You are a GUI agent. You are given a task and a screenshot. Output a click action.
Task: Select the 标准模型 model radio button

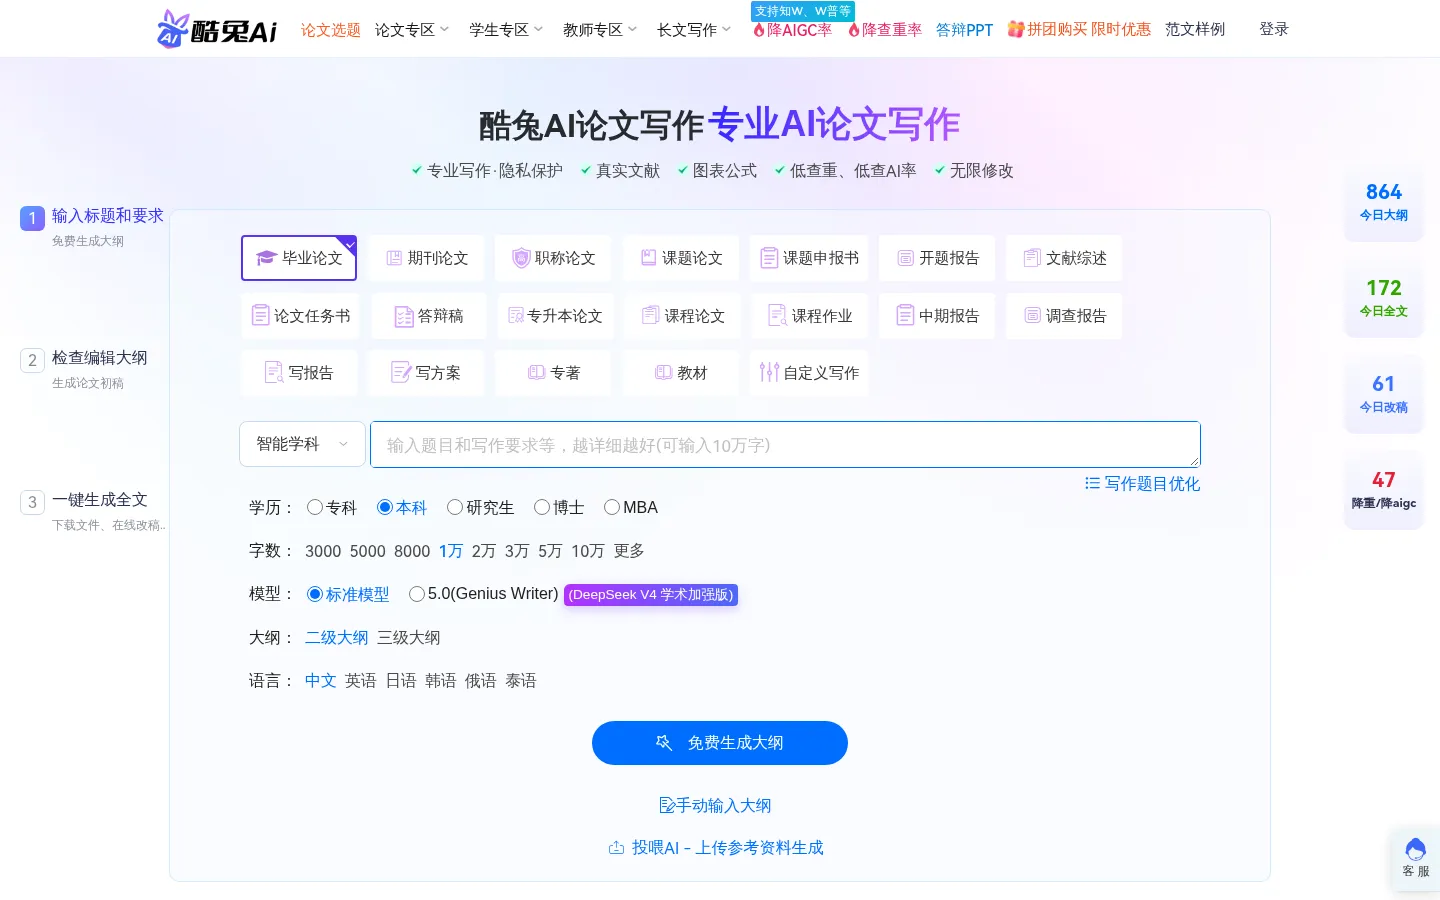click(315, 594)
